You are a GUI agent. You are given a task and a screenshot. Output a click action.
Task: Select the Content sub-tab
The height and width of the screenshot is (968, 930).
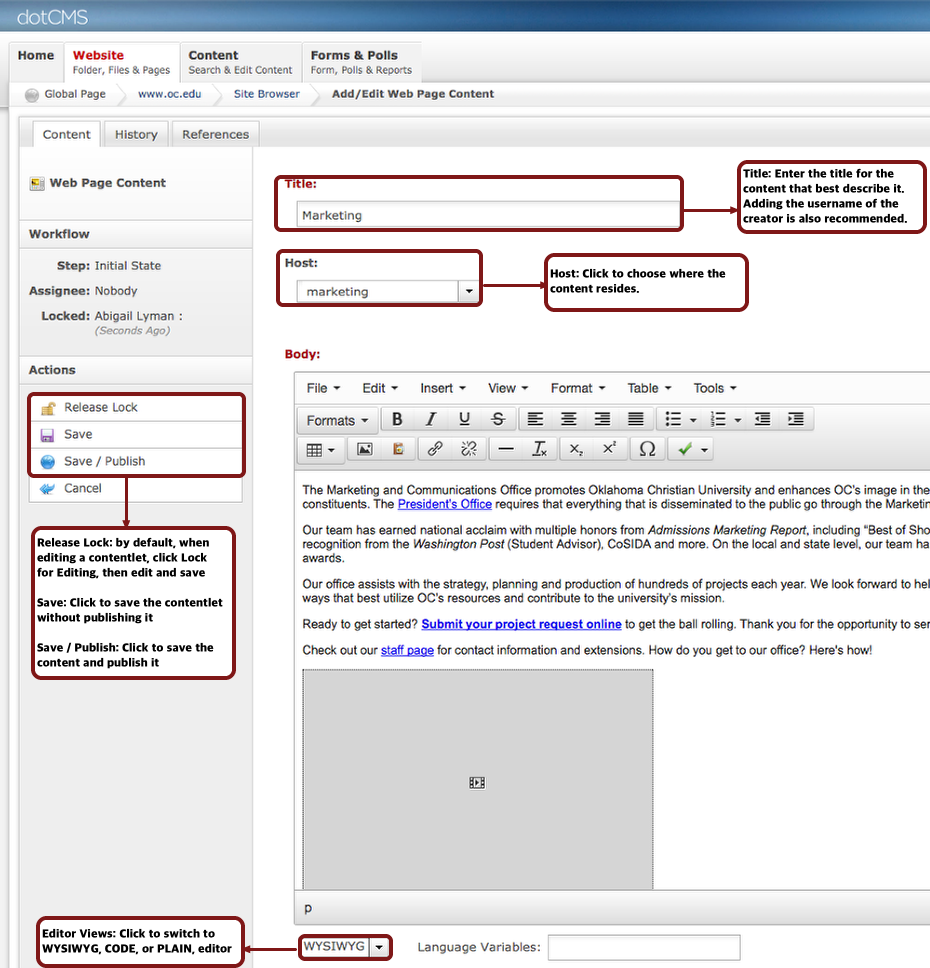[x=66, y=135]
